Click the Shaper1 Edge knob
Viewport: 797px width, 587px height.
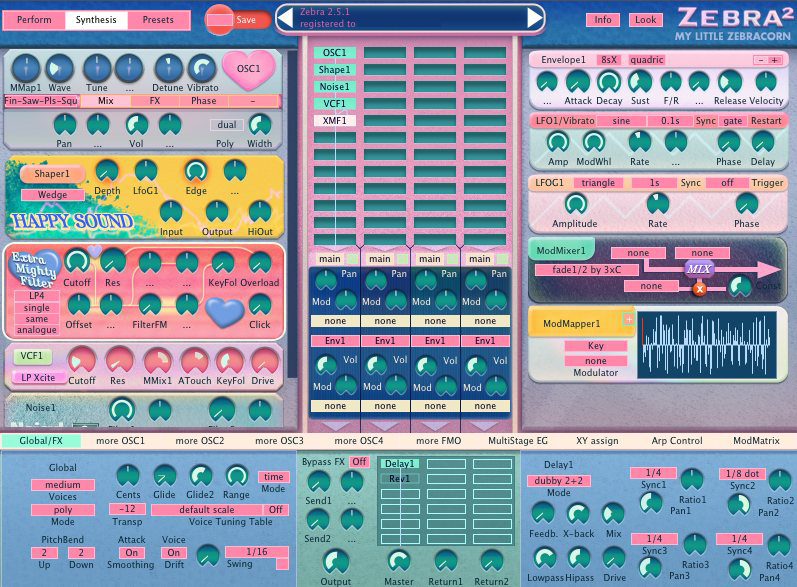(196, 172)
